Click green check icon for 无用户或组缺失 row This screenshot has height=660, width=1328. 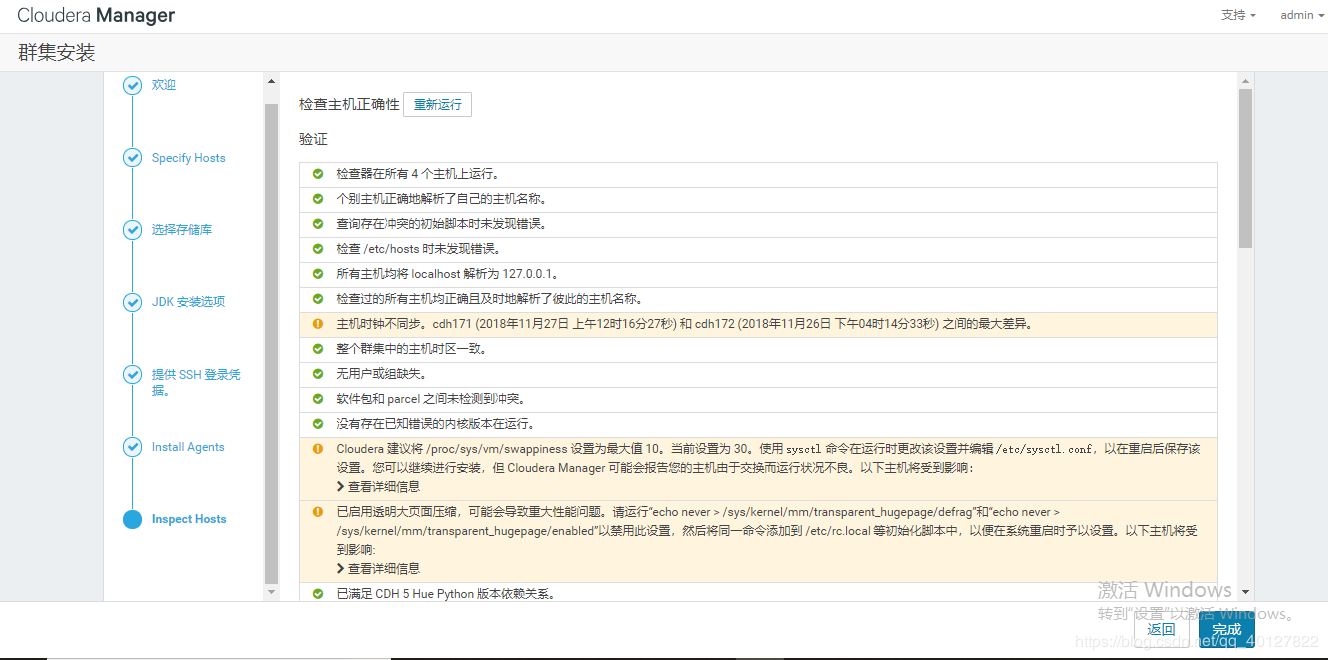[x=318, y=374]
